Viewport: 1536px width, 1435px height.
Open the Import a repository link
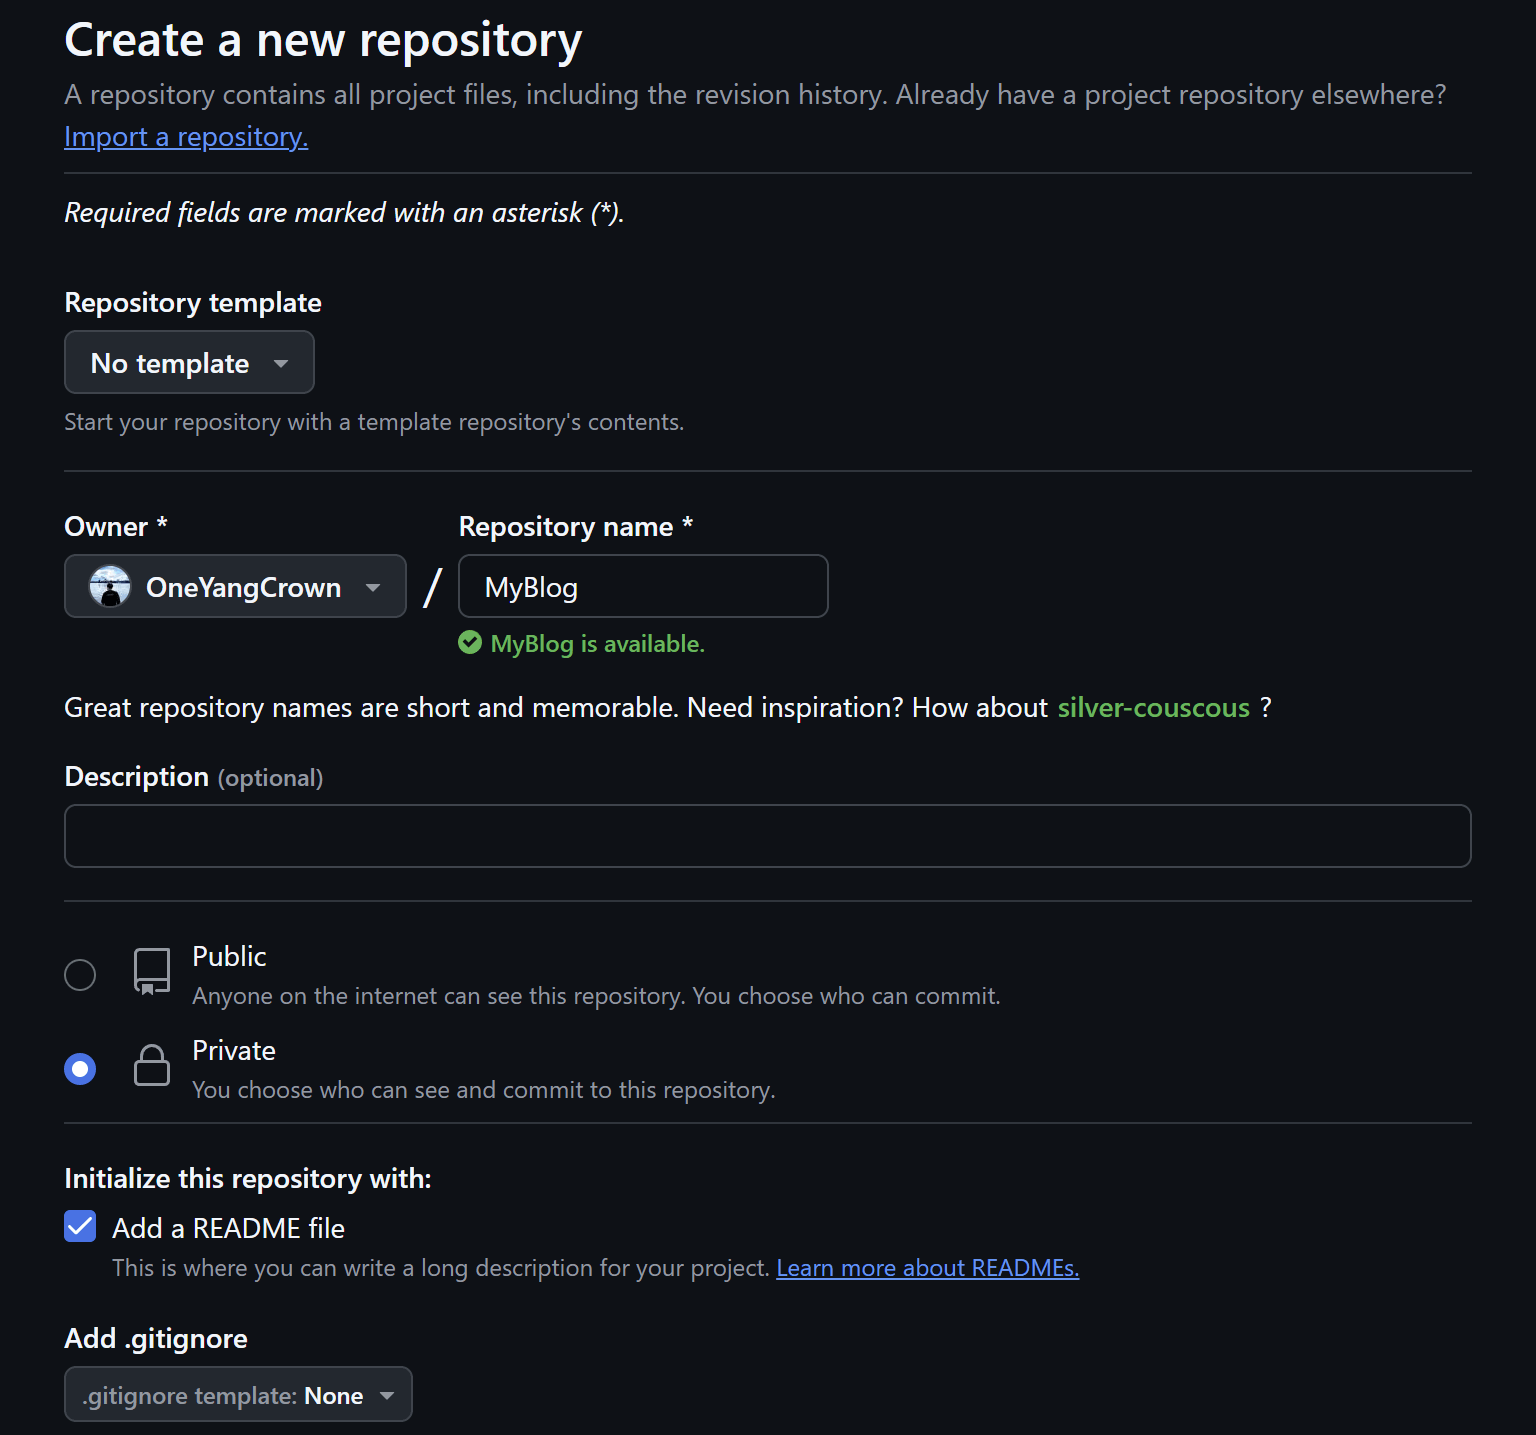pos(186,137)
